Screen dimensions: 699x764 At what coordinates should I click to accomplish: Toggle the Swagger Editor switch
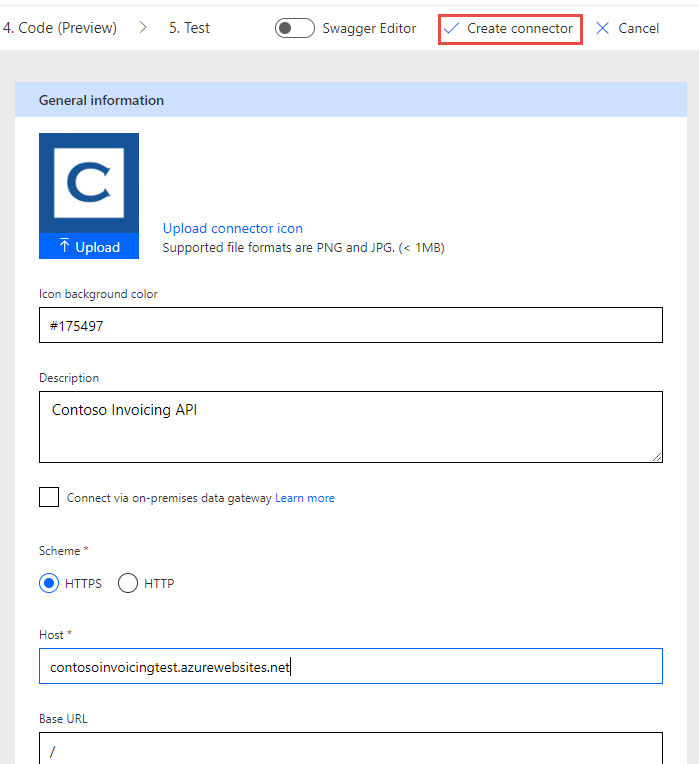295,28
